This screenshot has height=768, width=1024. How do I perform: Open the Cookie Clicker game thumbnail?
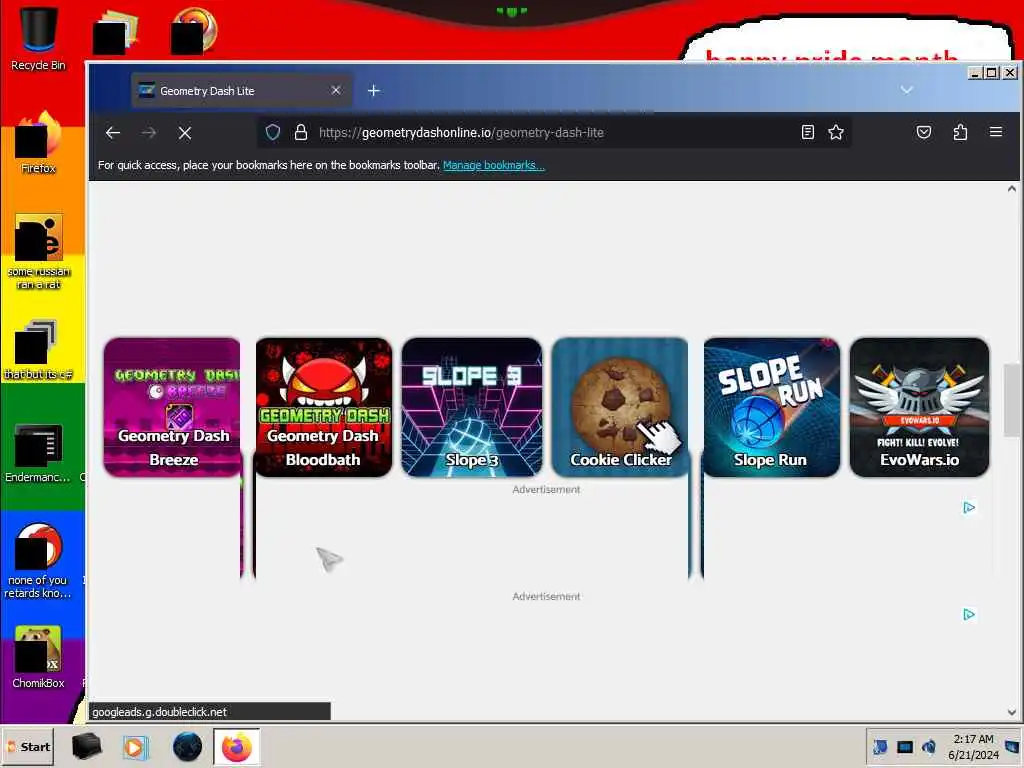[x=620, y=407]
